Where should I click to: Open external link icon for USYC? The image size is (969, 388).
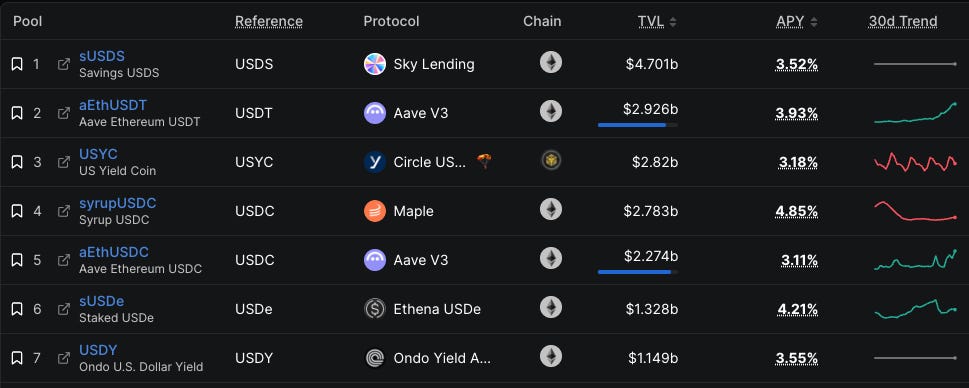pos(64,162)
